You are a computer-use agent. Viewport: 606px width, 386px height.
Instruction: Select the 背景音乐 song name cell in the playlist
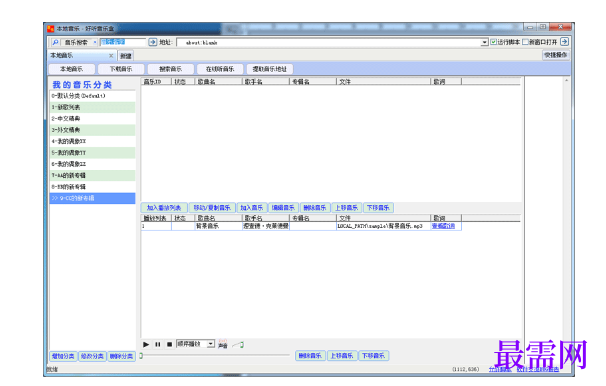pos(218,226)
